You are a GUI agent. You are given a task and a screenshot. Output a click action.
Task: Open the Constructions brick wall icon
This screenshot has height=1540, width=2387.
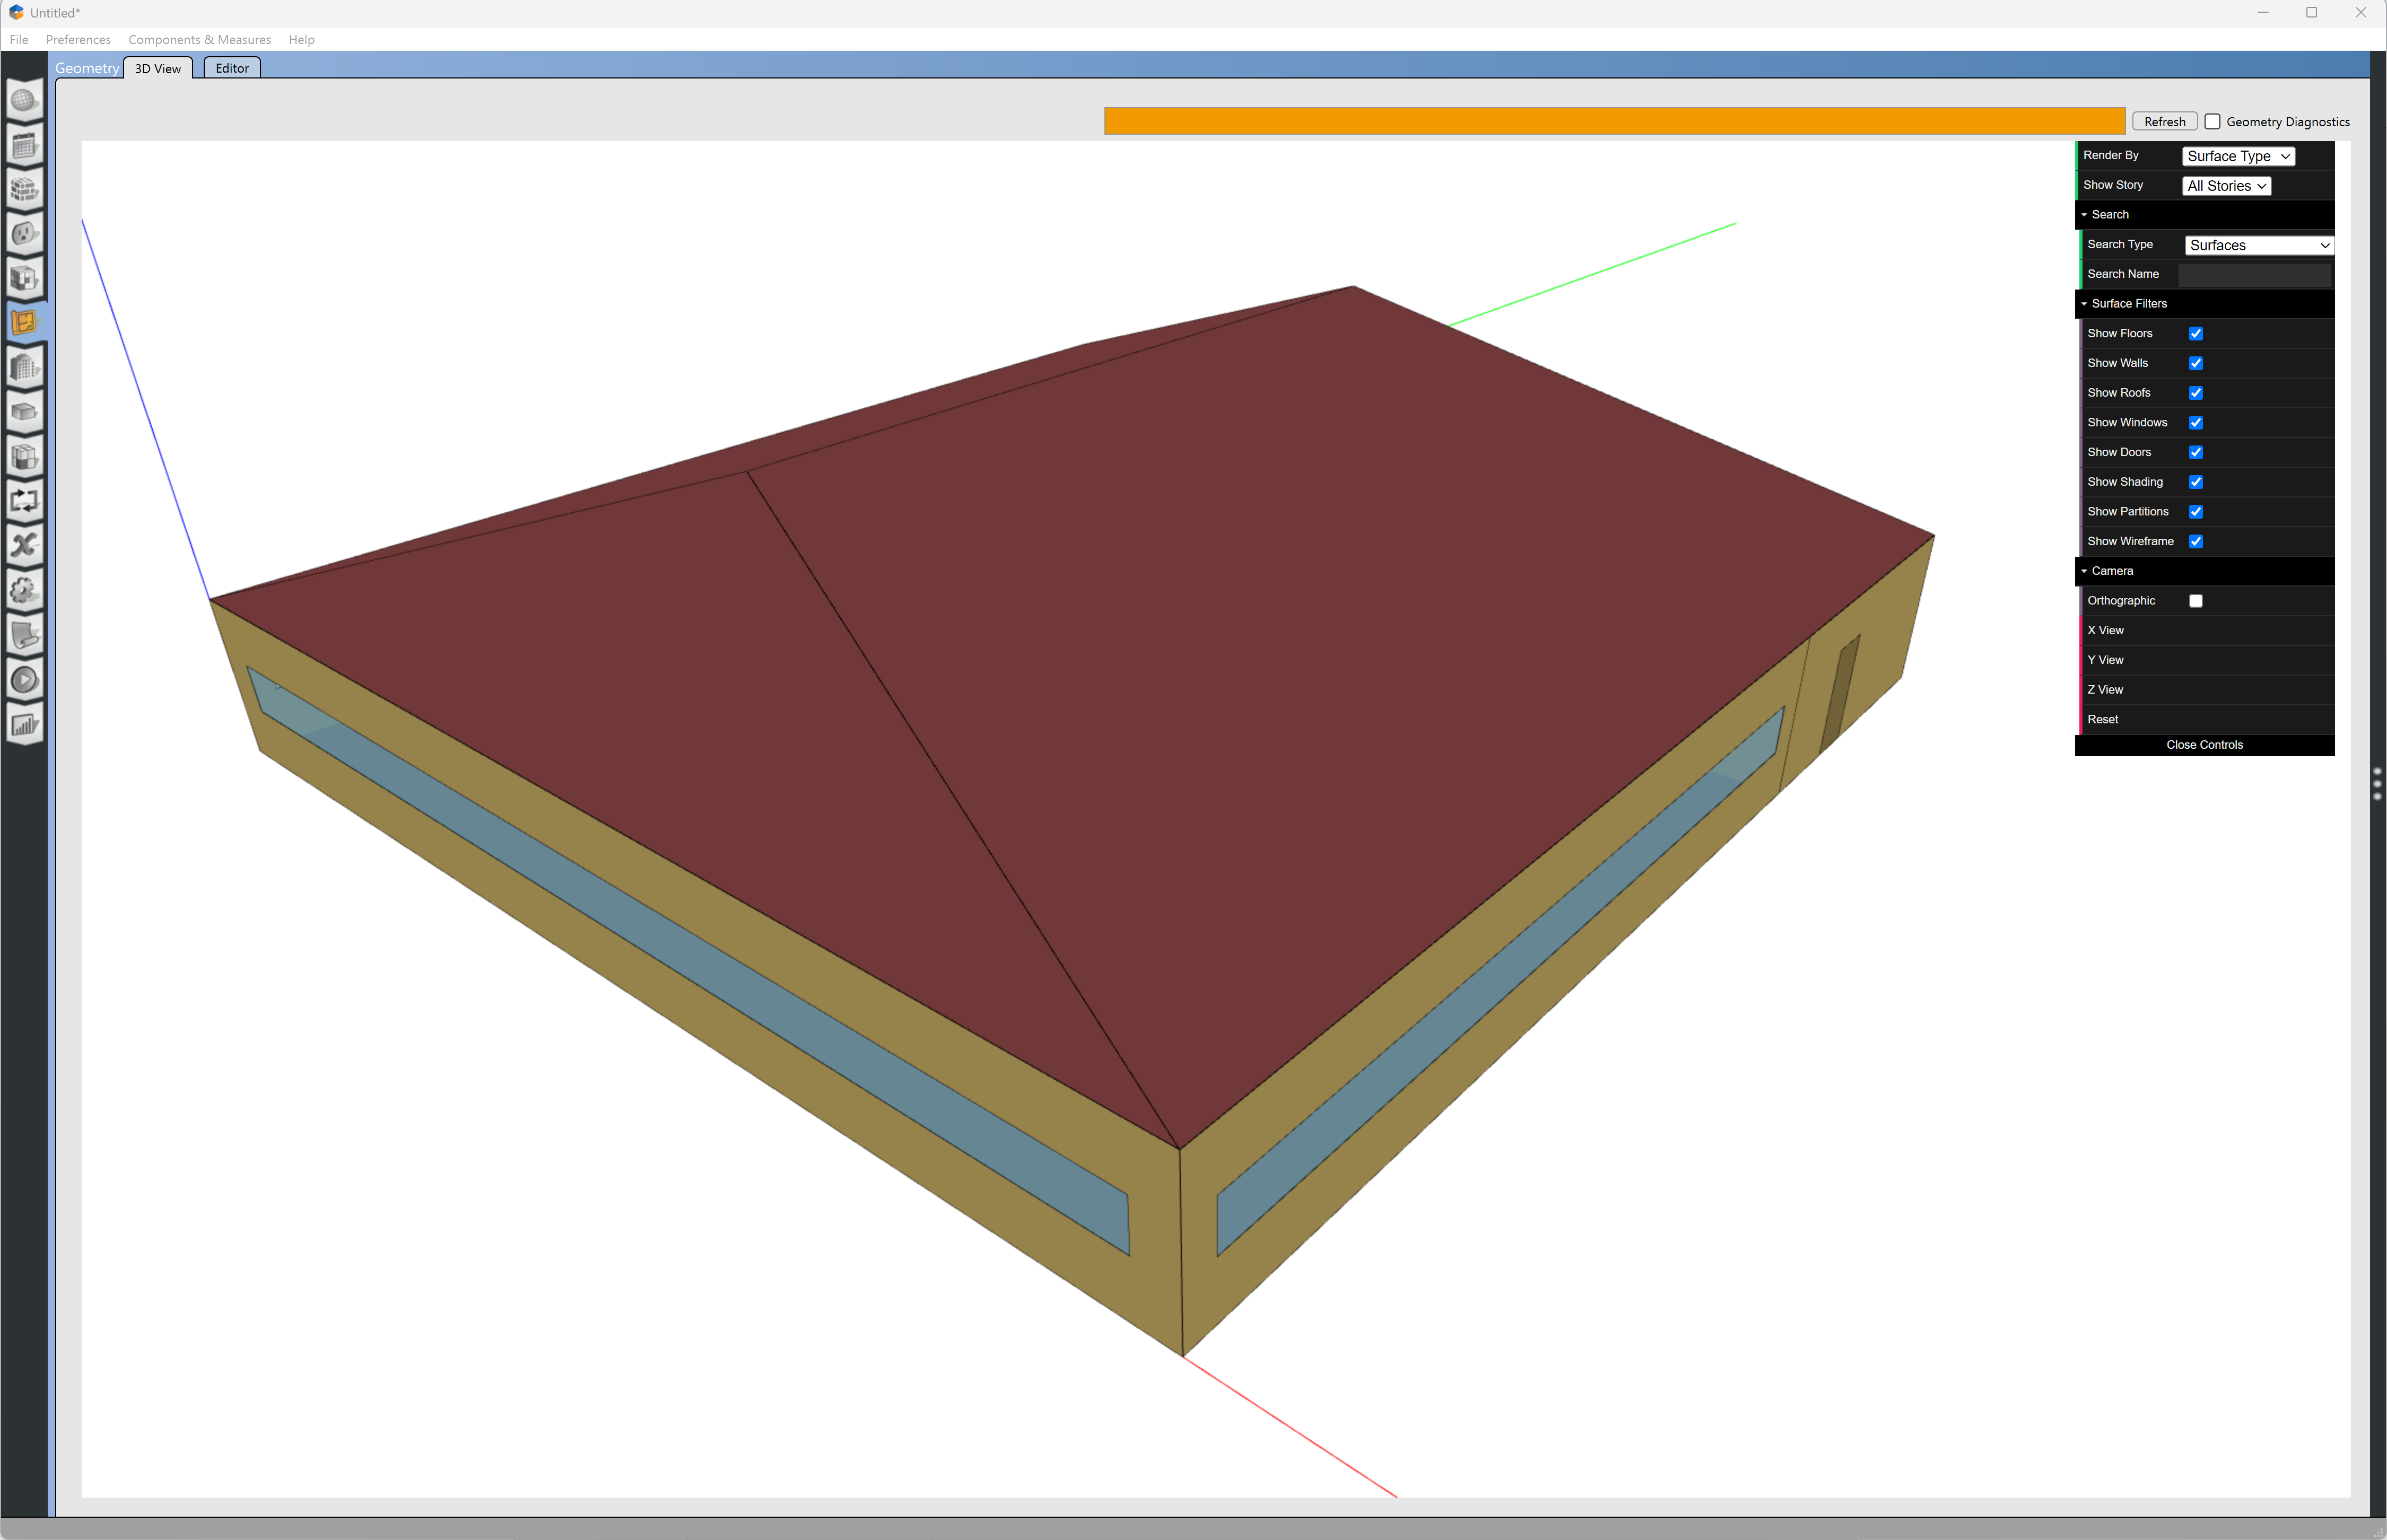pyautogui.click(x=24, y=189)
